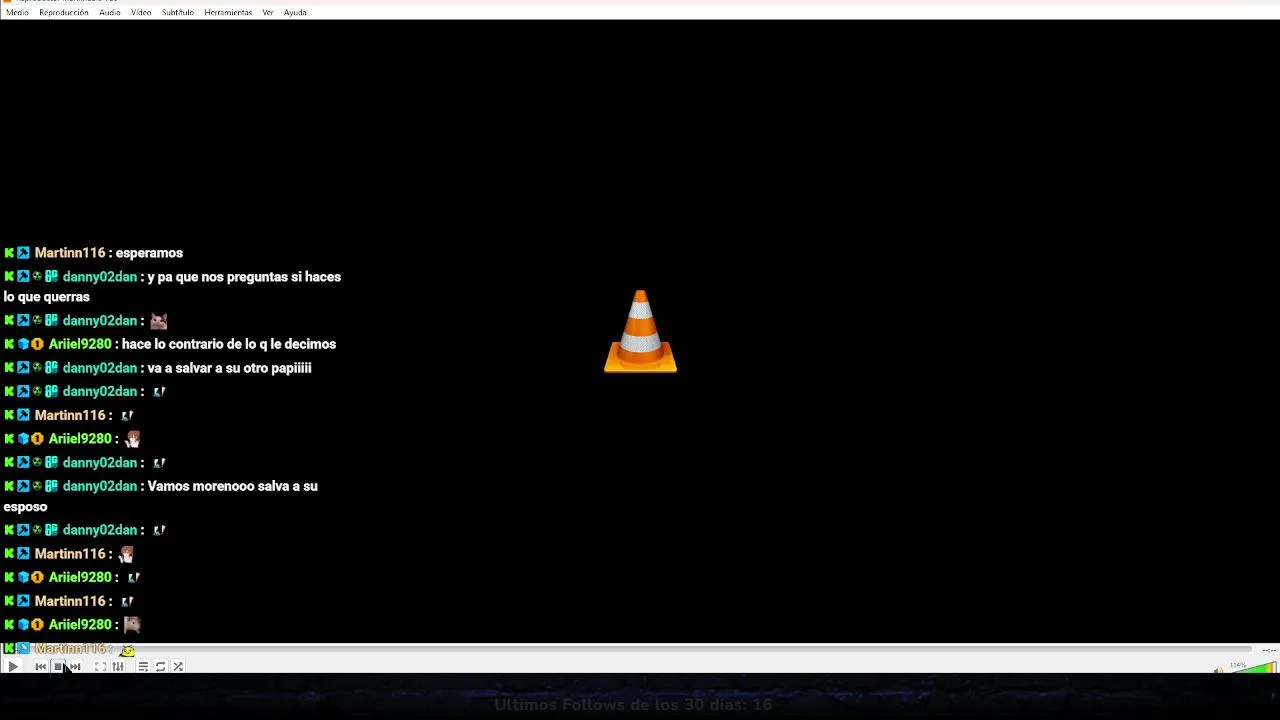
Task: Mute audio using the speaker icon
Action: [1218, 669]
